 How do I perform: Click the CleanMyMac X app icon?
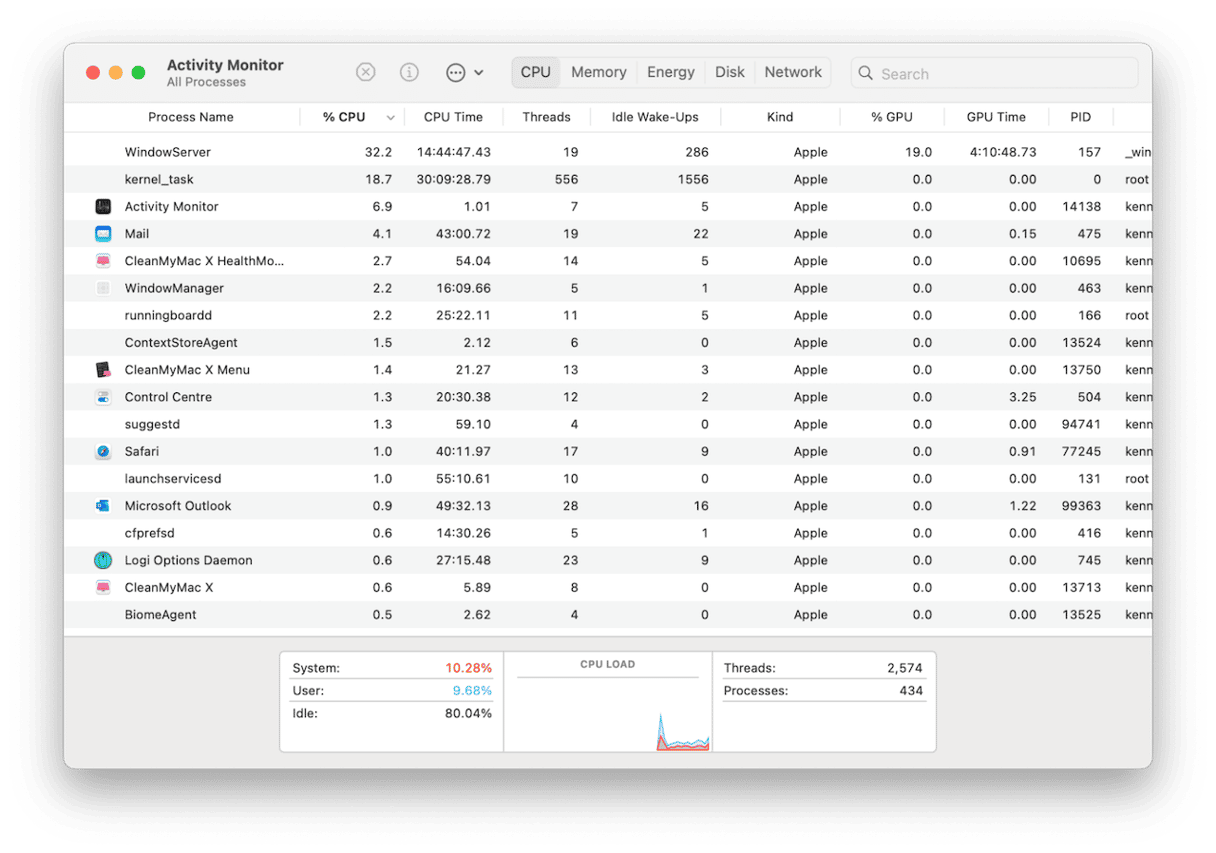click(x=103, y=587)
